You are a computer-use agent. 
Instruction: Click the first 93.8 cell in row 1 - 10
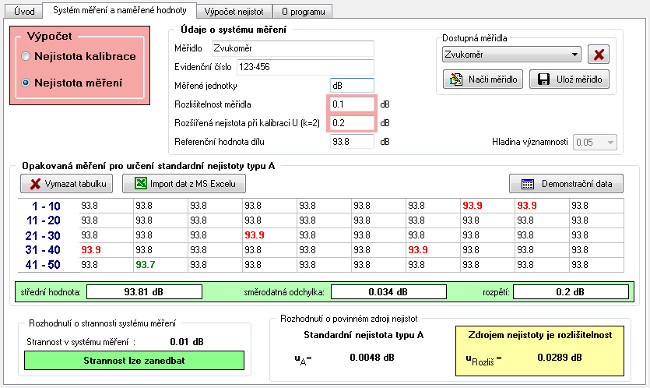pyautogui.click(x=106, y=206)
